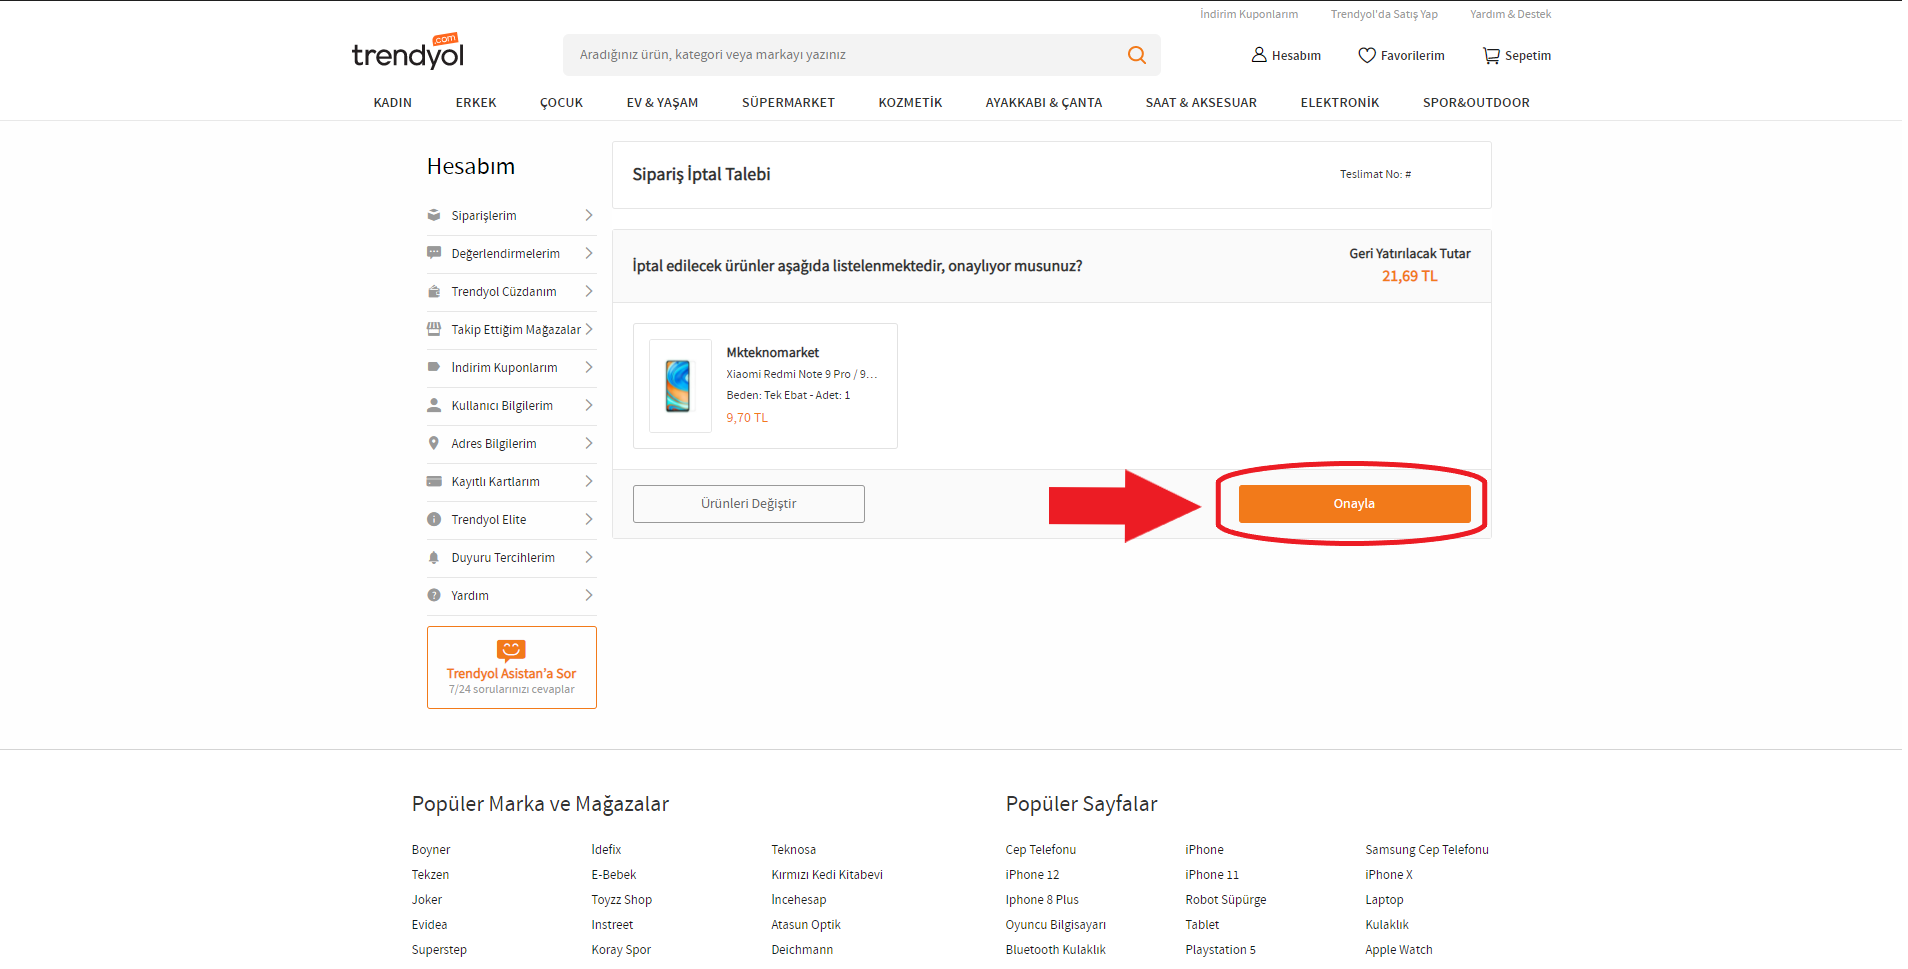Open the Hesabım user icon

pyautogui.click(x=1259, y=55)
